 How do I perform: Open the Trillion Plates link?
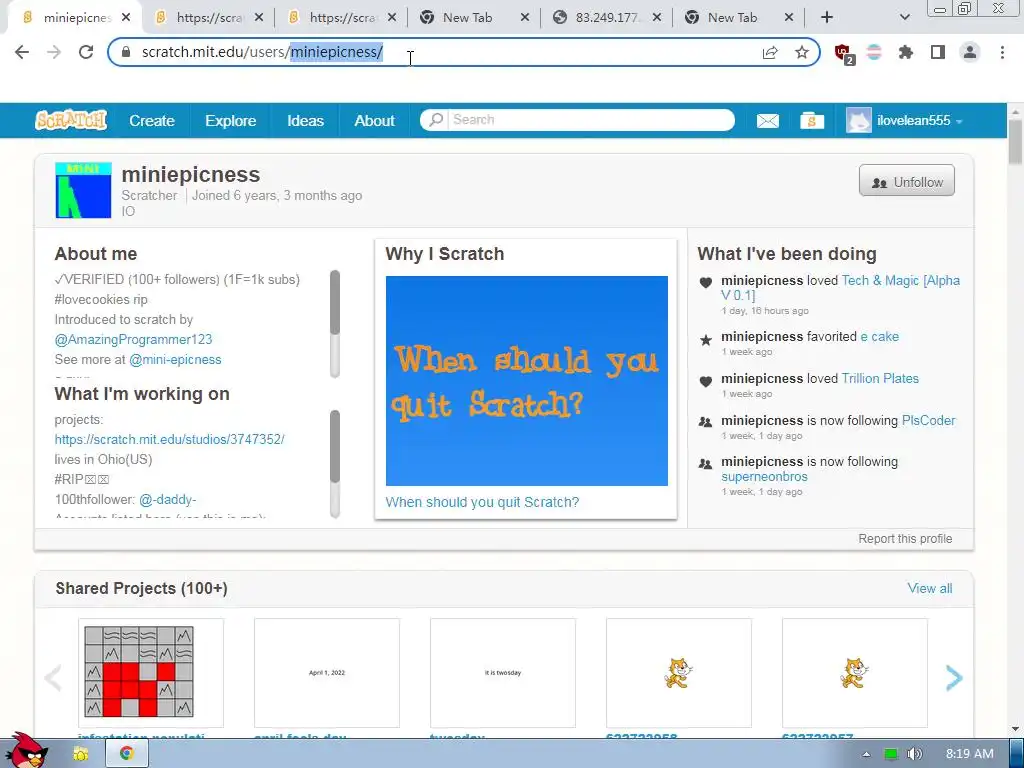[880, 379]
